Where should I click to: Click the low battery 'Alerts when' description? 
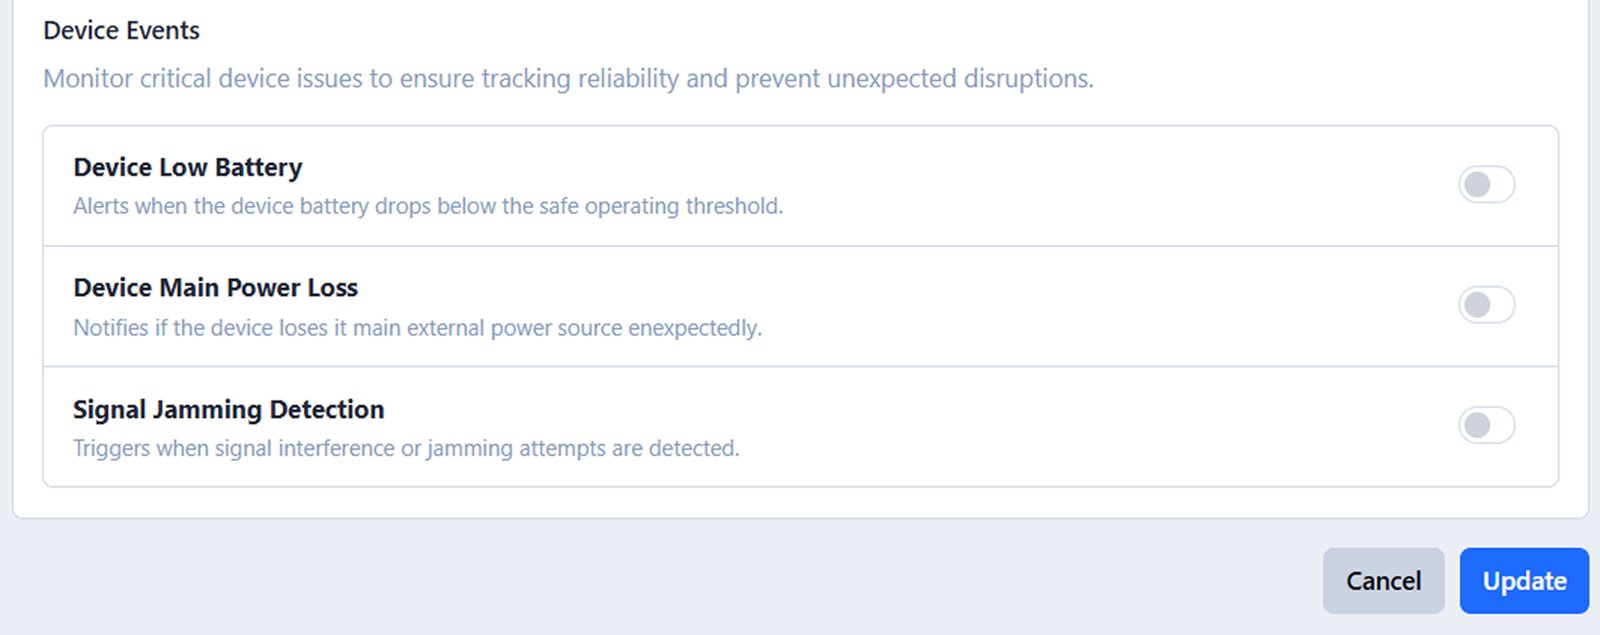point(428,206)
